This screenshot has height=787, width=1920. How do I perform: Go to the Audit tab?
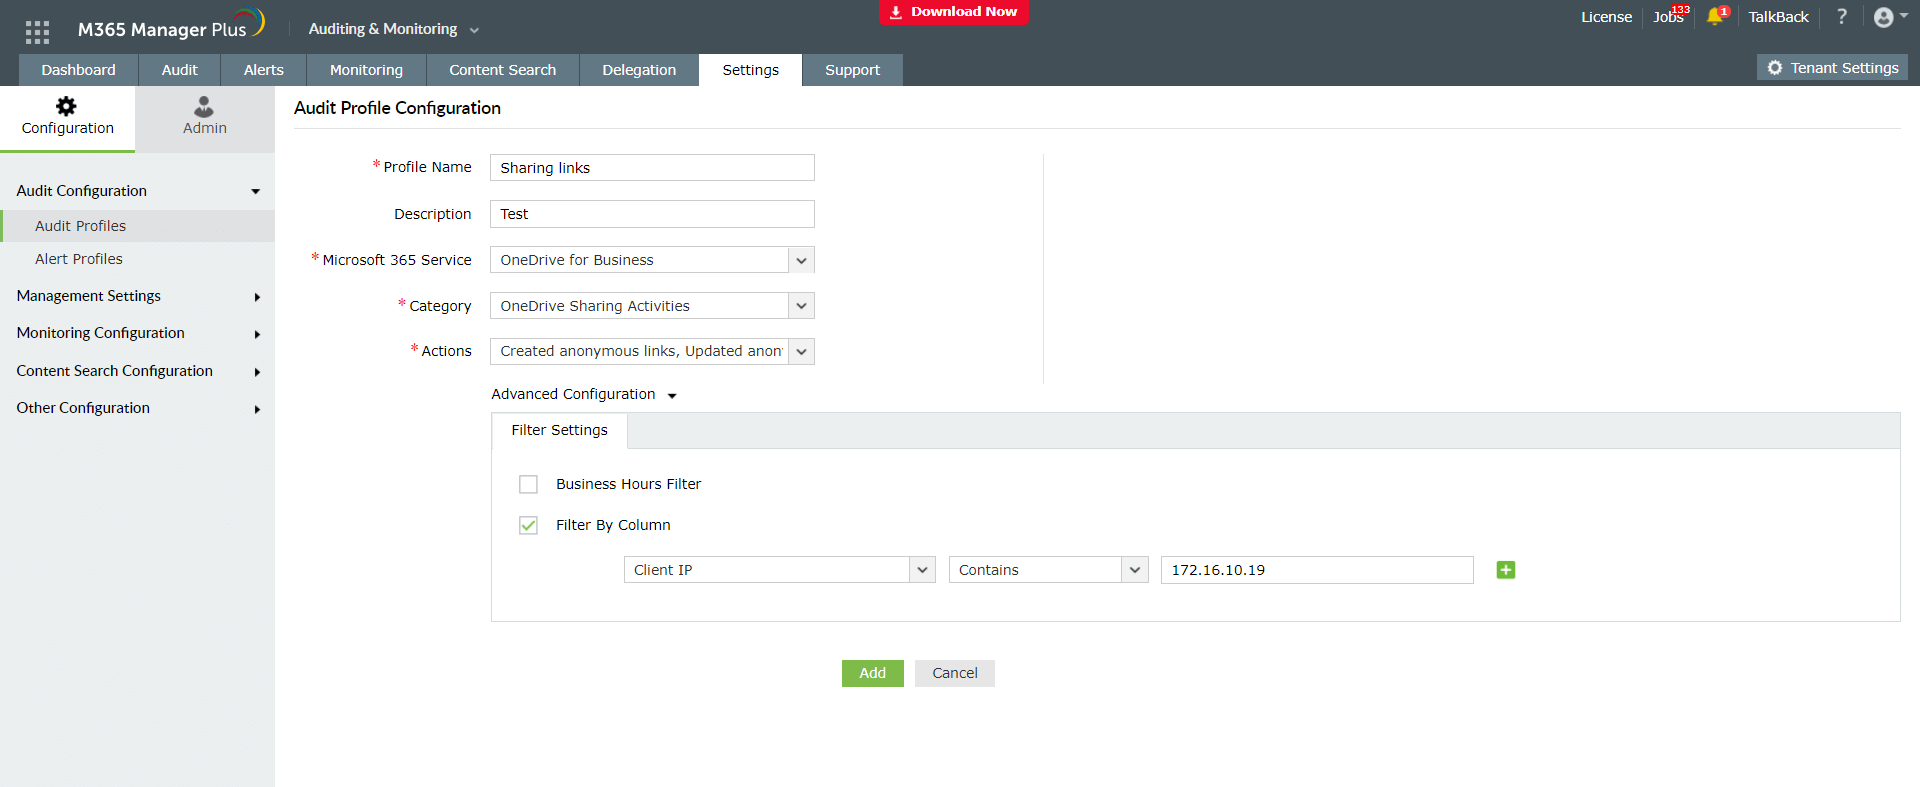coord(180,70)
